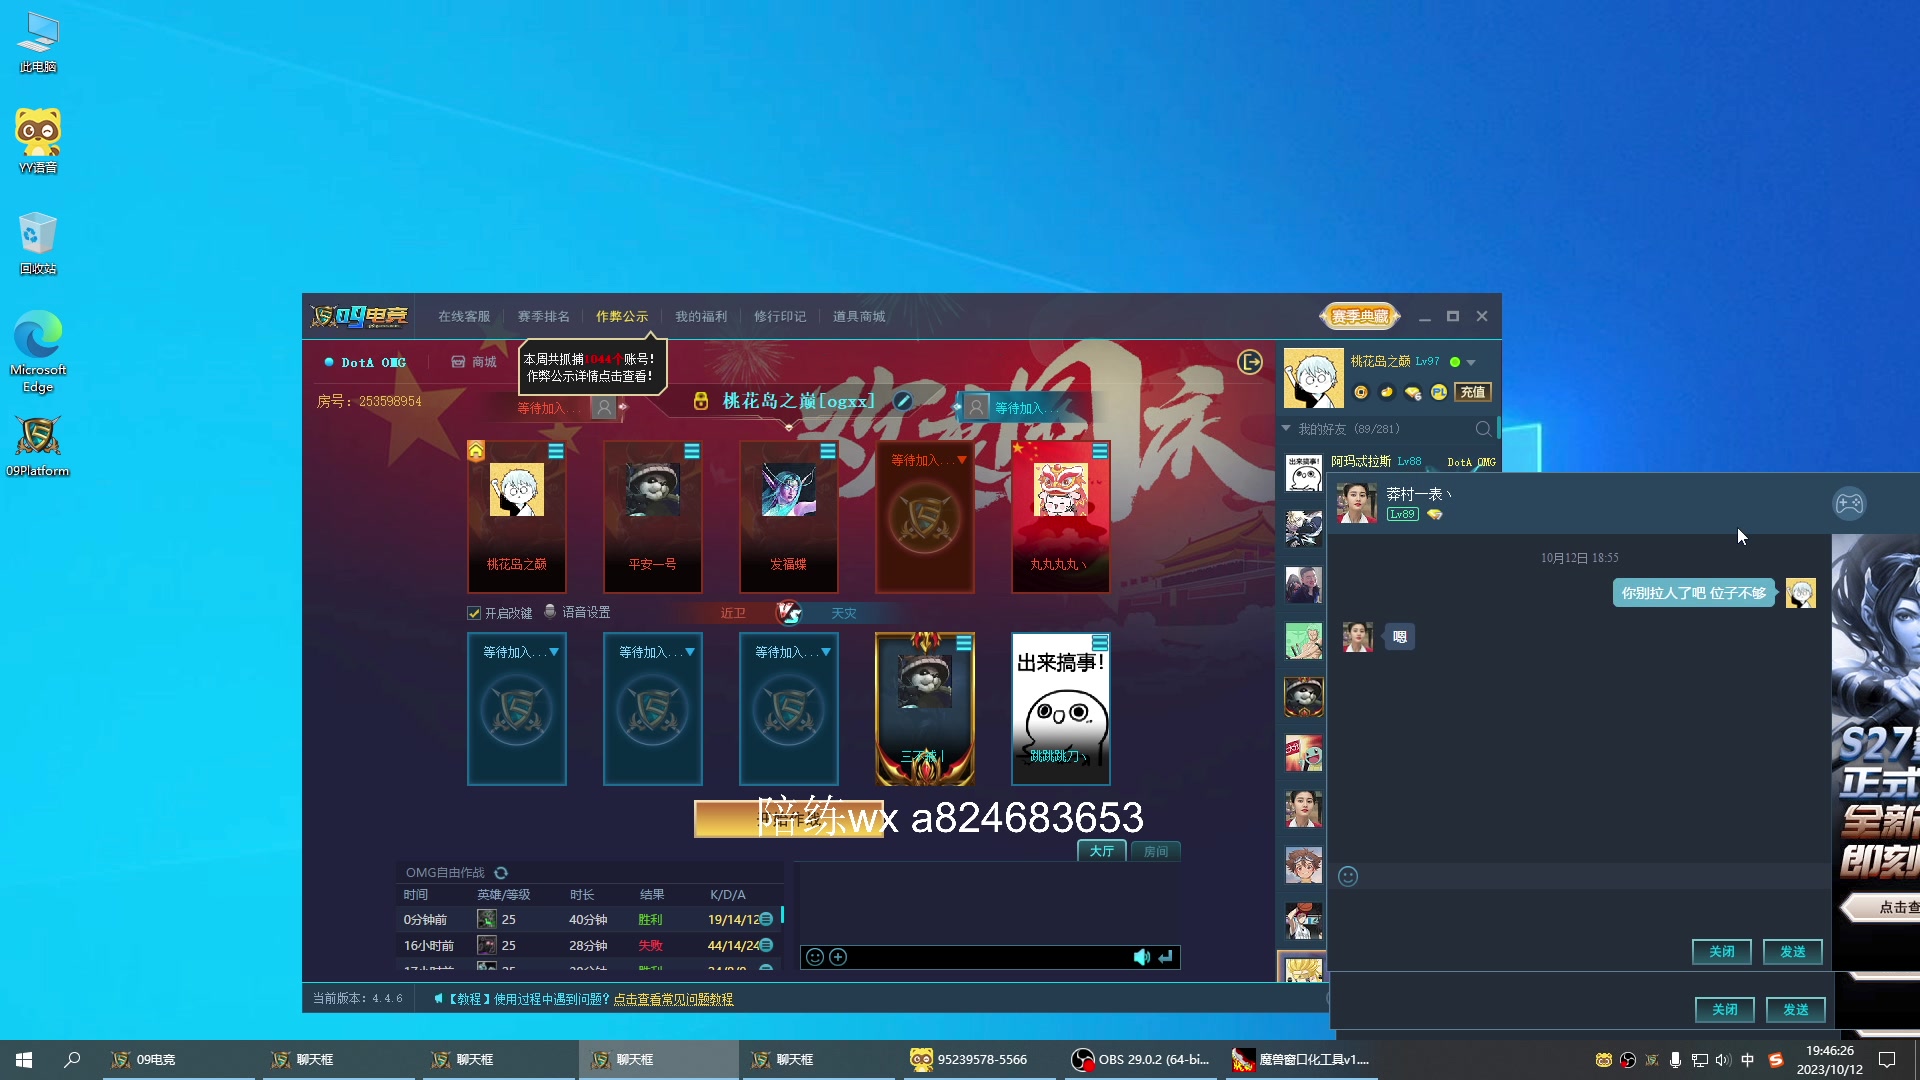Open the 道具商城 menu
The image size is (1920, 1080).
tap(859, 316)
